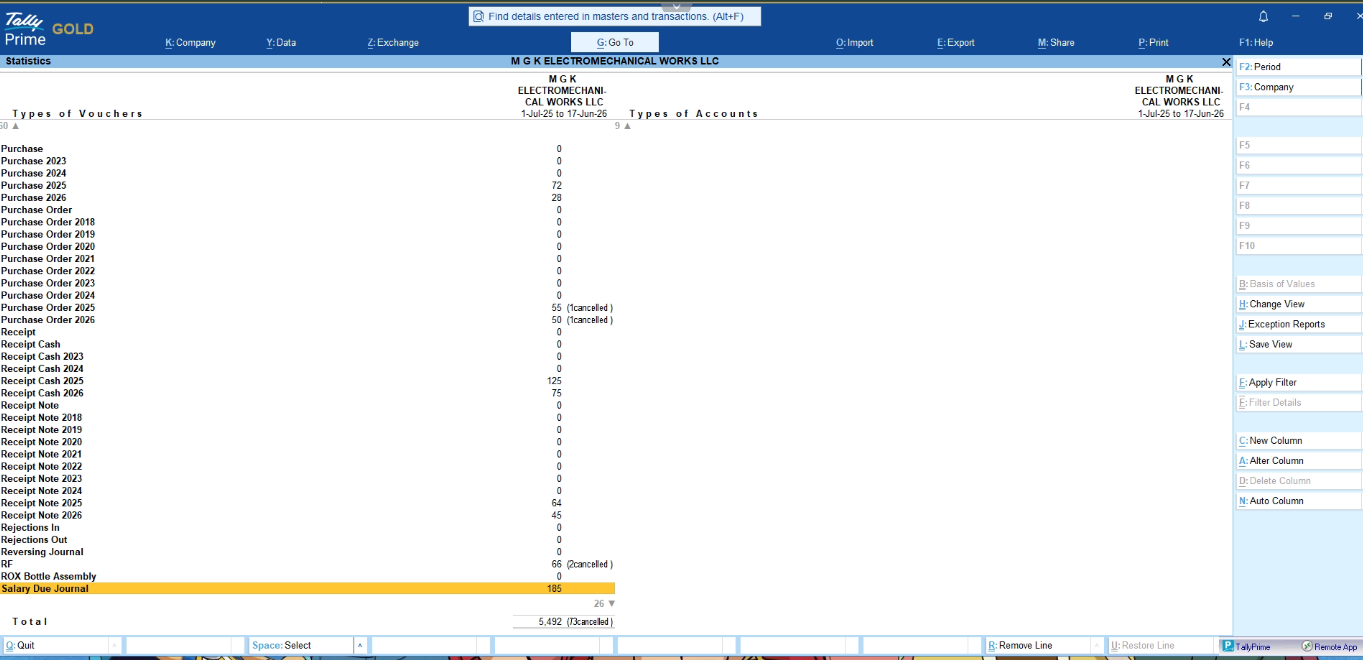Select the Purchase Order 2025 row
The height and width of the screenshot is (660, 1363).
pyautogui.click(x=307, y=308)
